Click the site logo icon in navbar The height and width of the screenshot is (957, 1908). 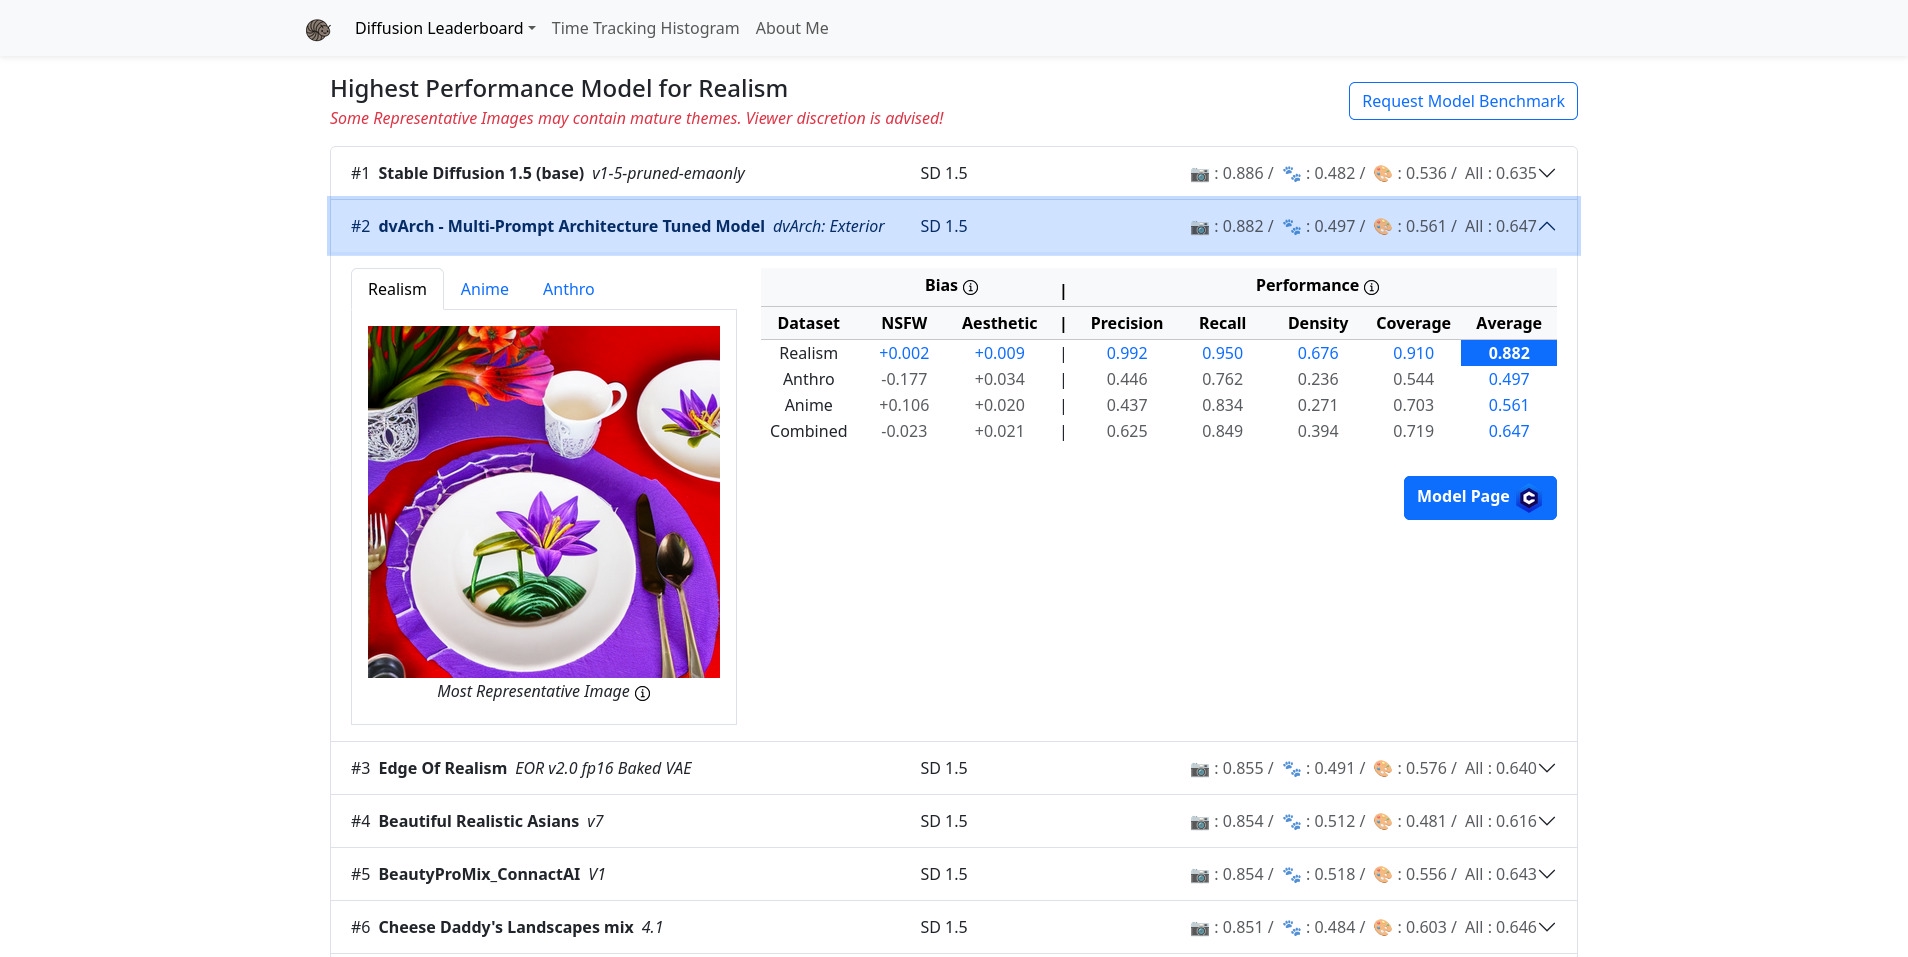(x=318, y=29)
